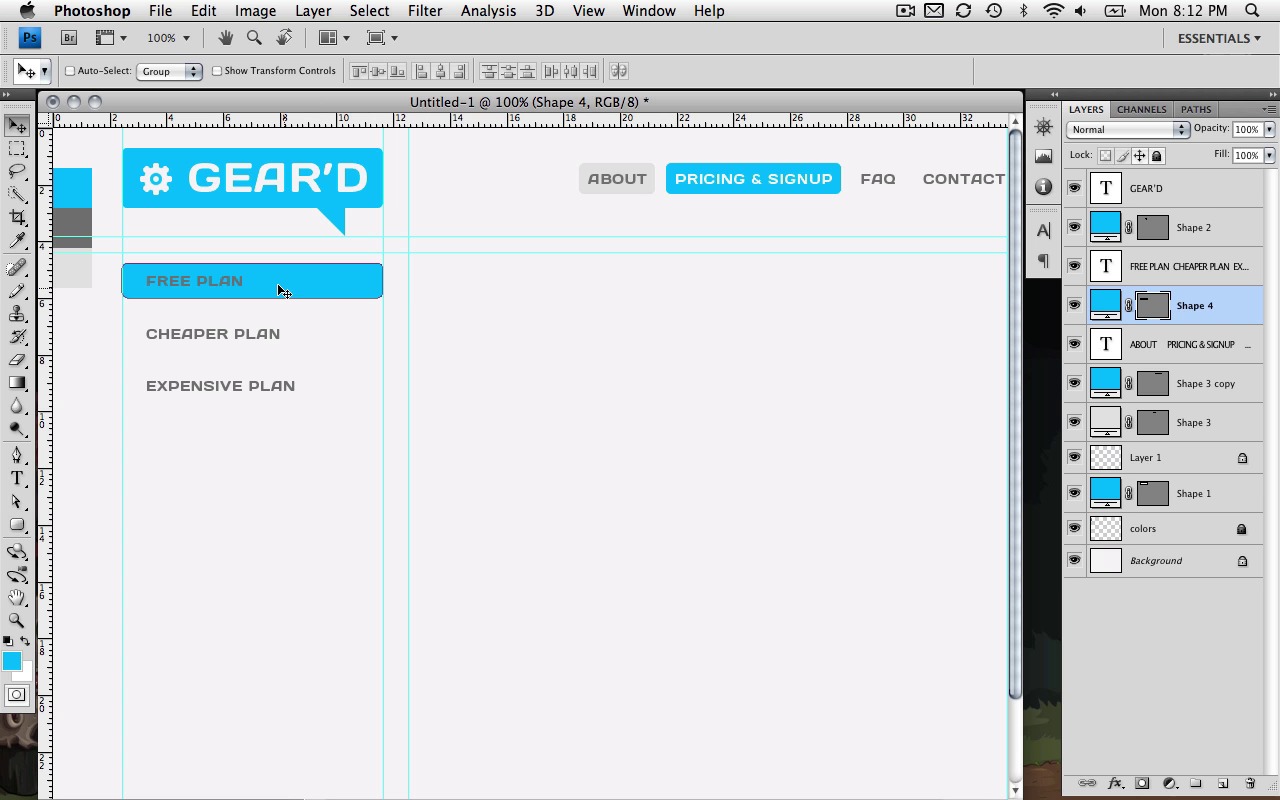
Task: Select the 3D Rotate tool
Action: tap(17, 552)
